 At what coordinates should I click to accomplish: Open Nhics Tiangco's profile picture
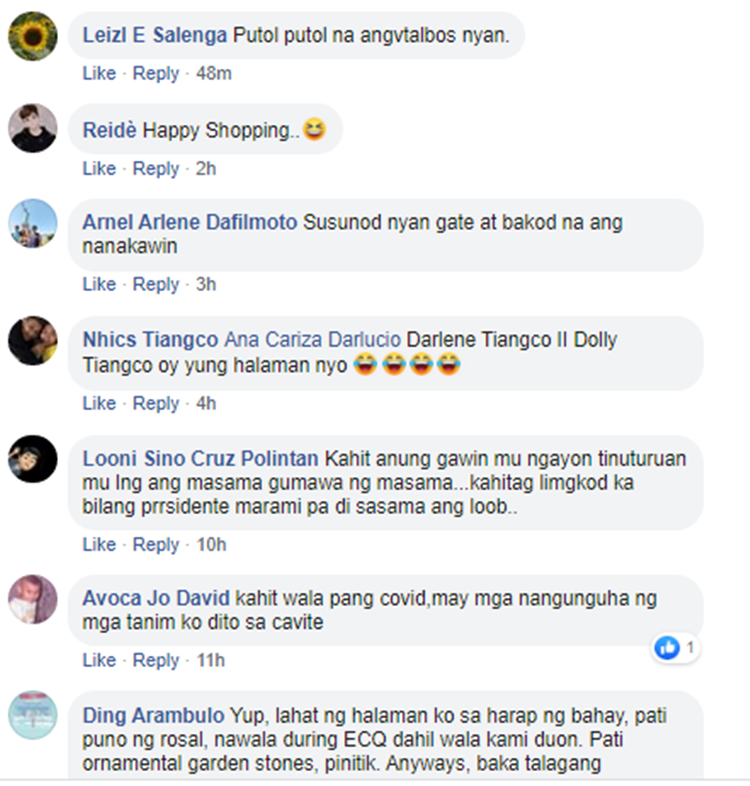click(33, 341)
